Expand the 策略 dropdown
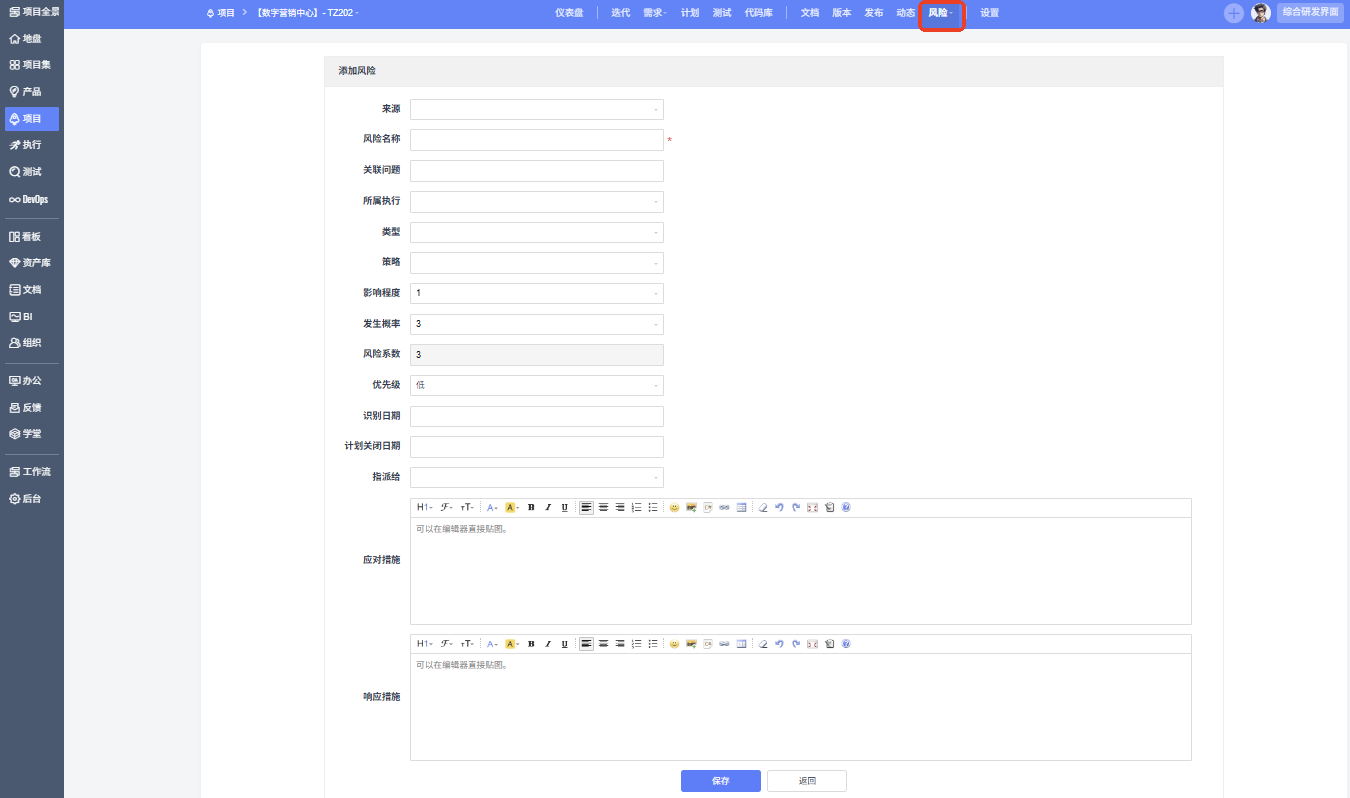Image resolution: width=1350 pixels, height=798 pixels. 537,262
